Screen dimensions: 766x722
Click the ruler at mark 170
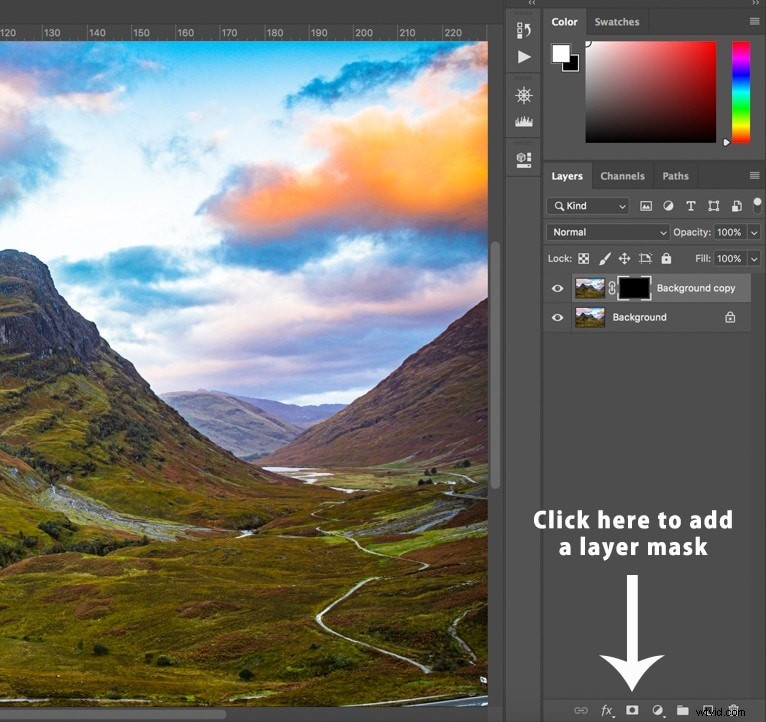(x=229, y=33)
